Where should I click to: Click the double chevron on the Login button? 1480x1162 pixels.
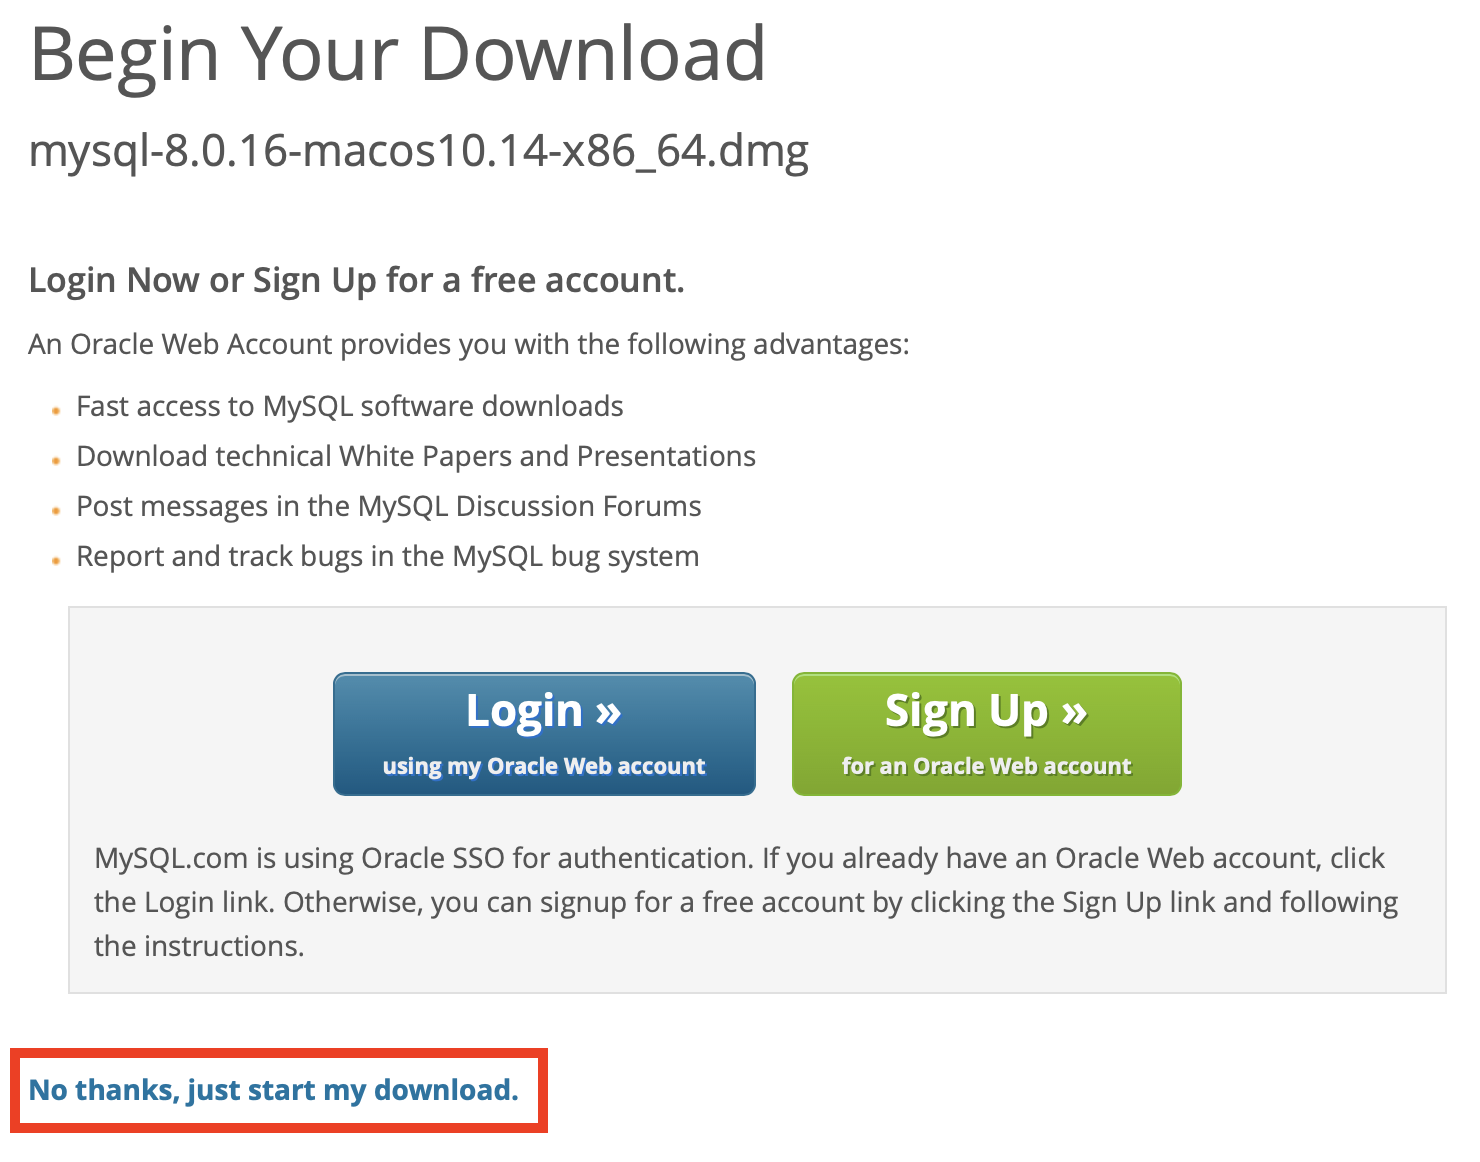pyautogui.click(x=608, y=713)
